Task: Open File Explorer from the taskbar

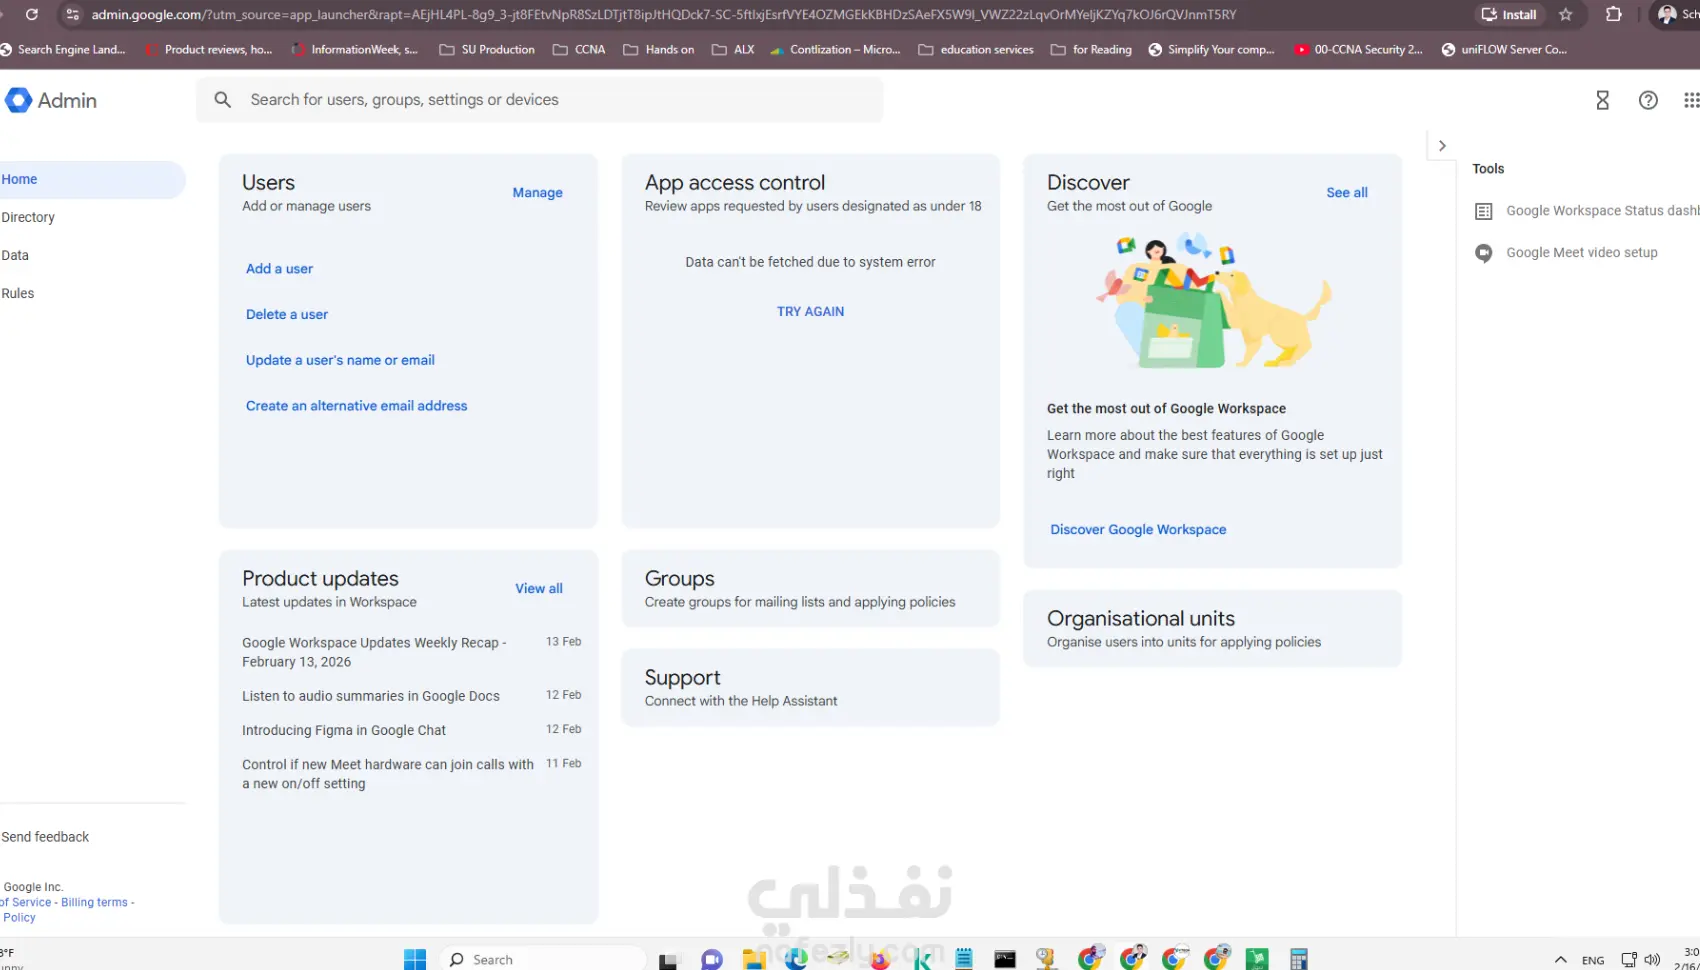Action: [754, 960]
